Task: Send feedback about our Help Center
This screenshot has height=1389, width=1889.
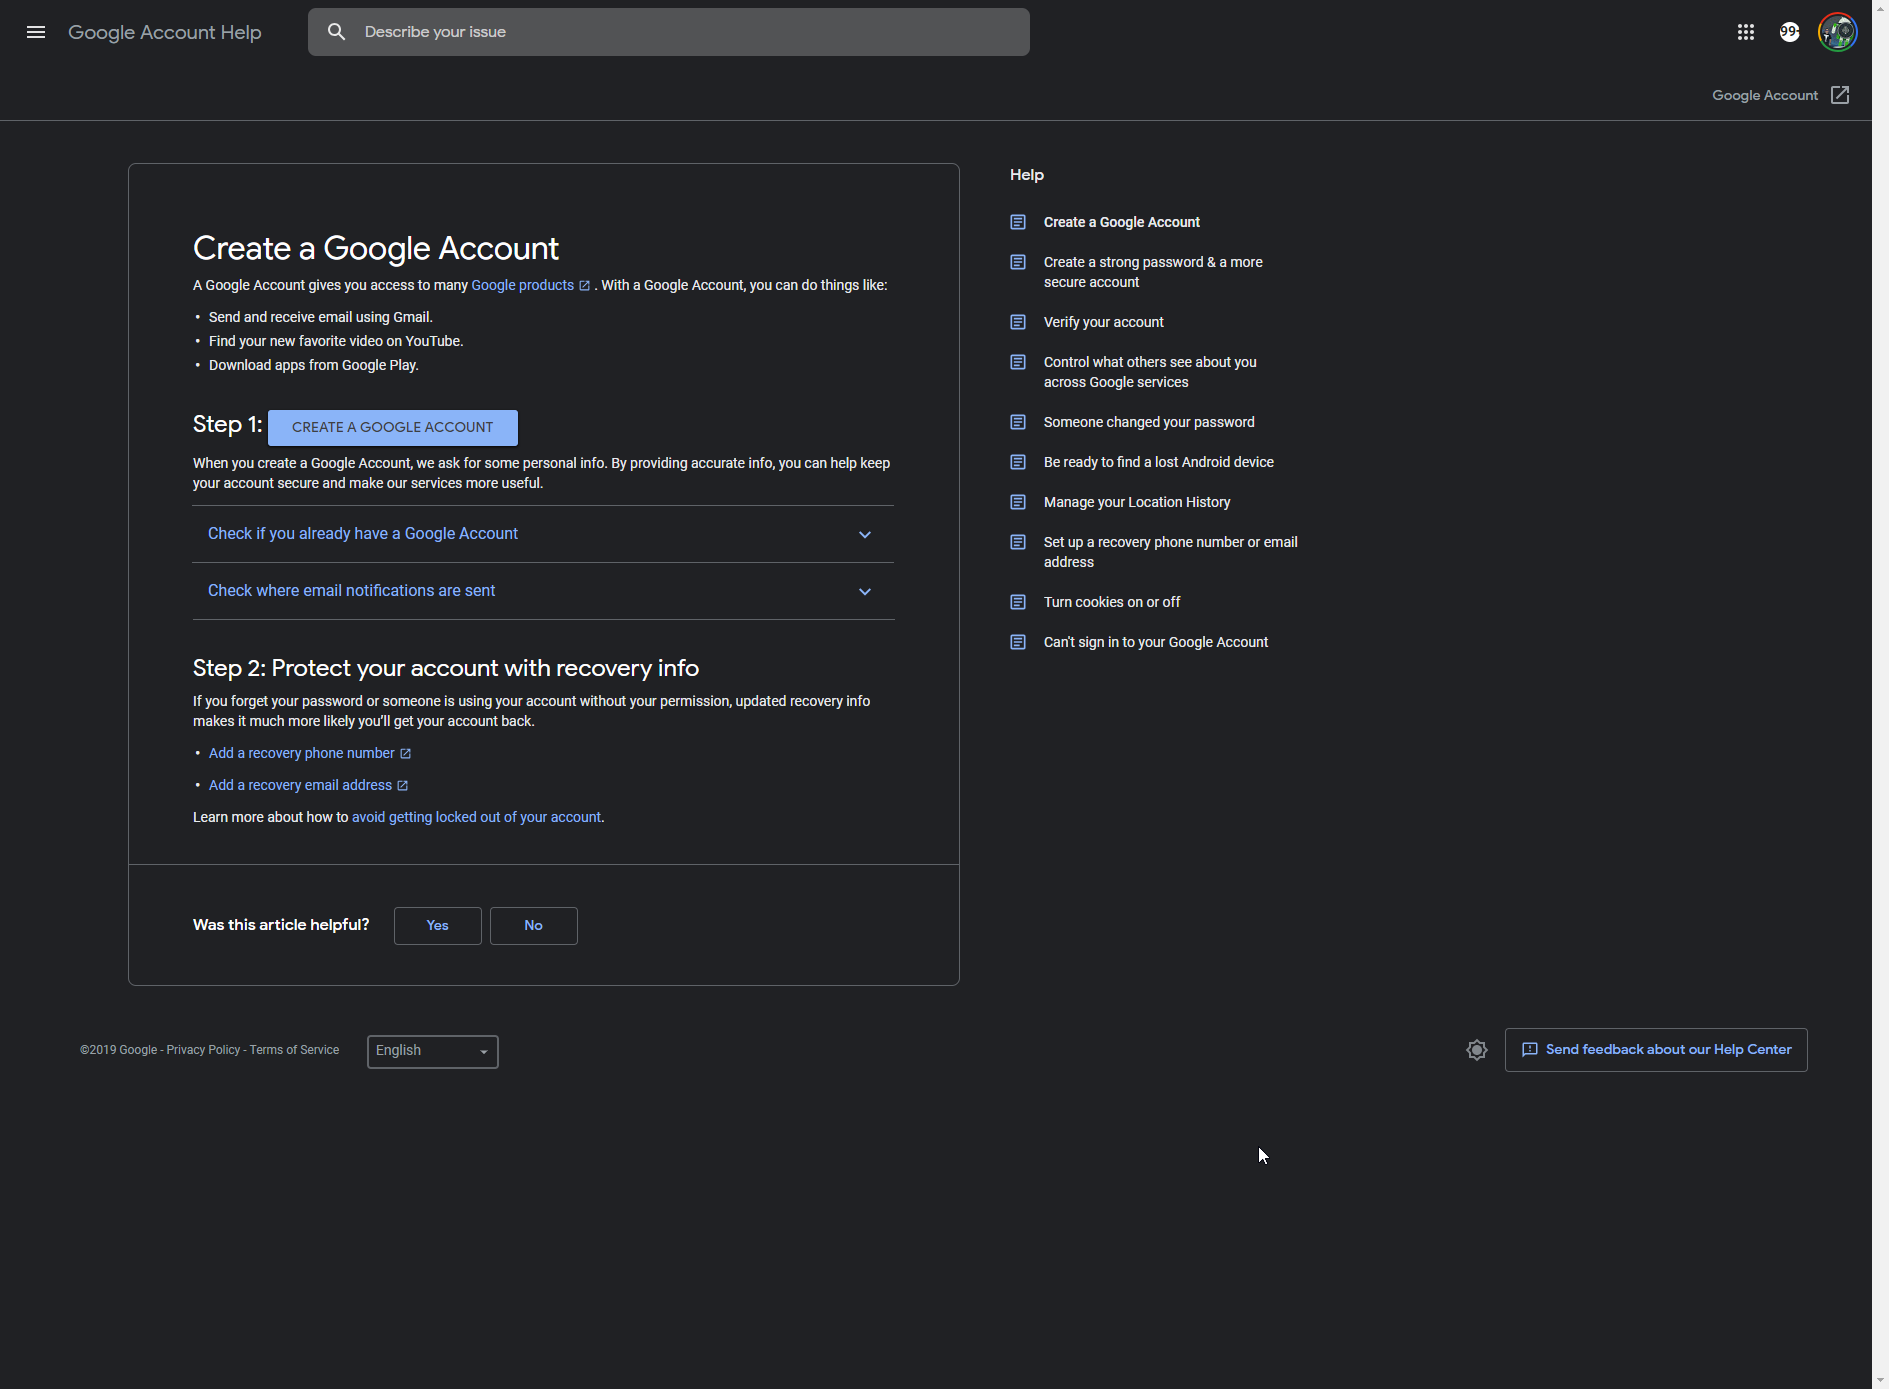Action: [1656, 1050]
